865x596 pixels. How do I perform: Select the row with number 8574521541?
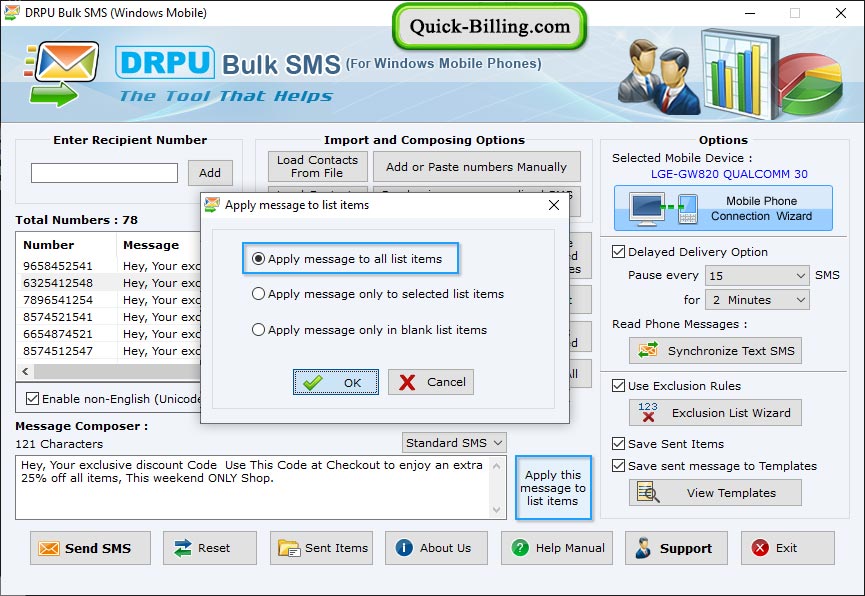[x=109, y=317]
